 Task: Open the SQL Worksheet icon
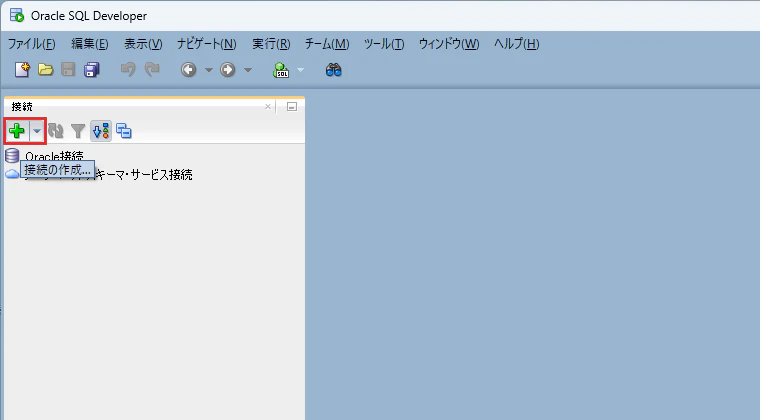pyautogui.click(x=281, y=70)
